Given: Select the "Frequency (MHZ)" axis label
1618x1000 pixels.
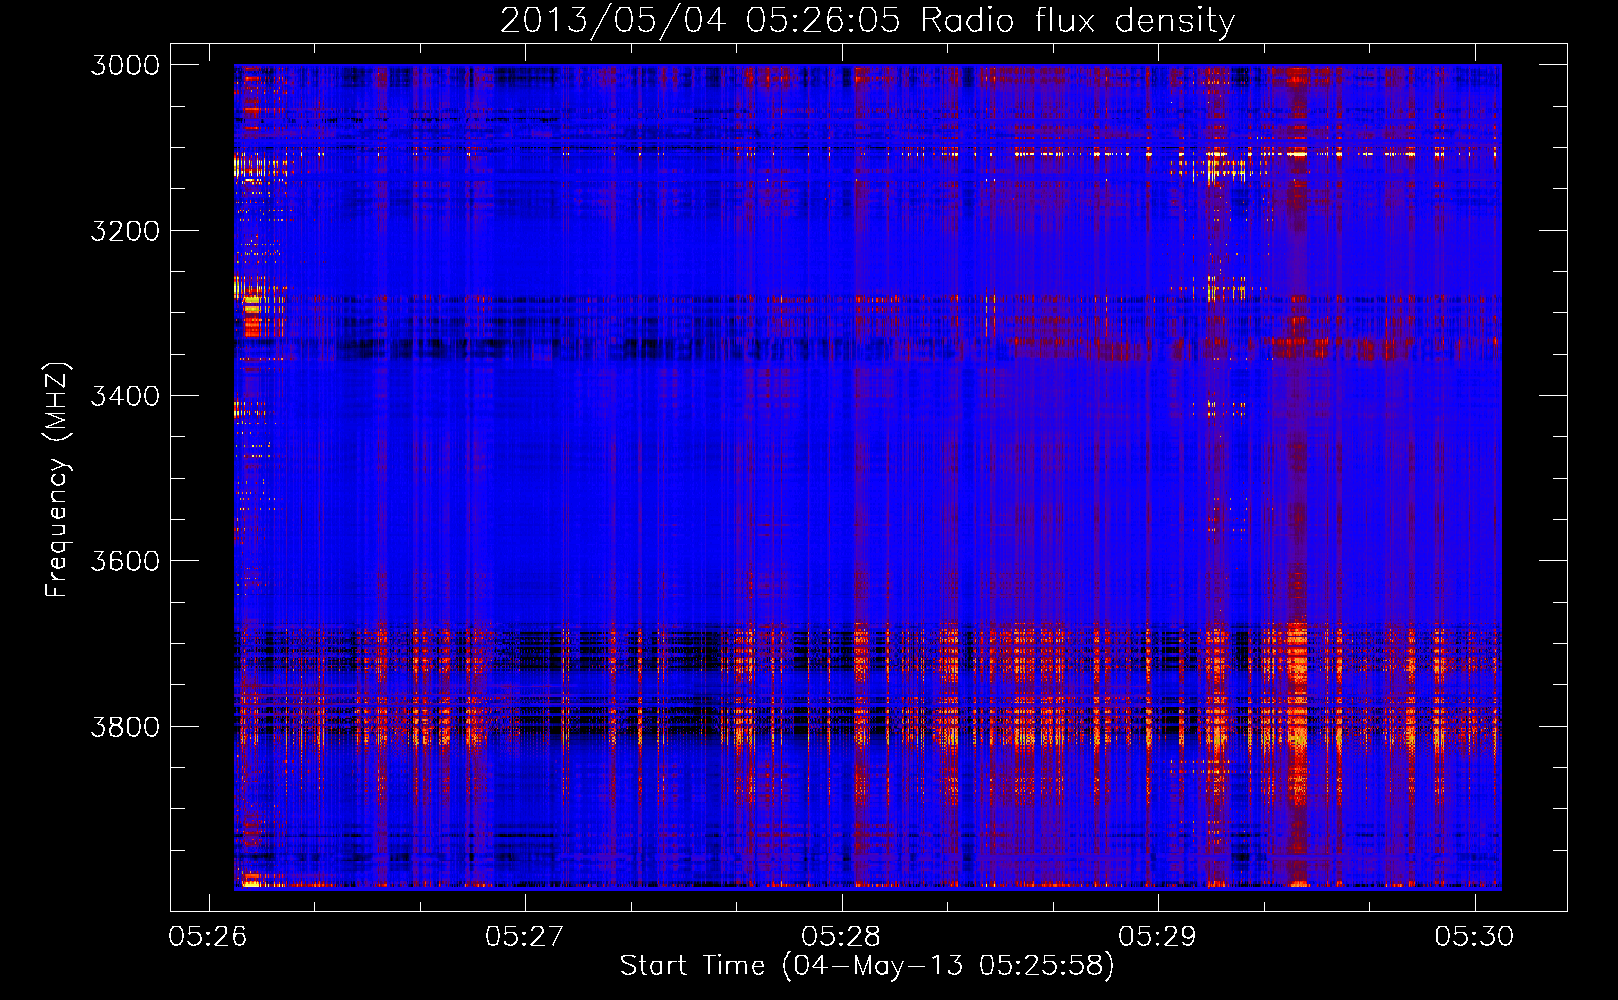Looking at the screenshot, I should tap(57, 480).
